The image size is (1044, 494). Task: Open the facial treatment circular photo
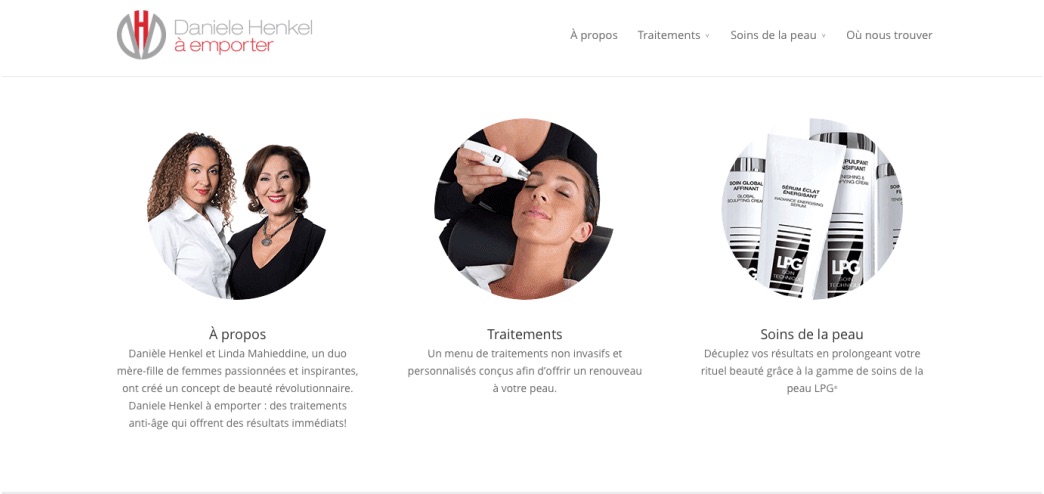tap(524, 209)
